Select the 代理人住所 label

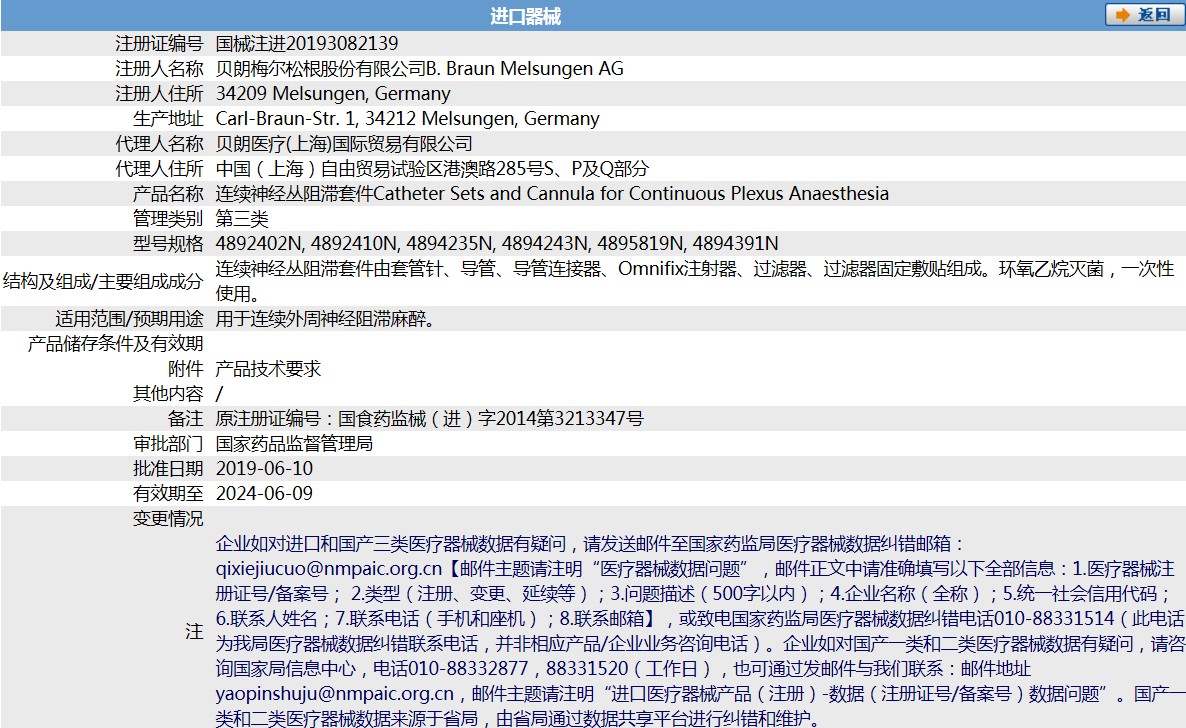point(159,168)
